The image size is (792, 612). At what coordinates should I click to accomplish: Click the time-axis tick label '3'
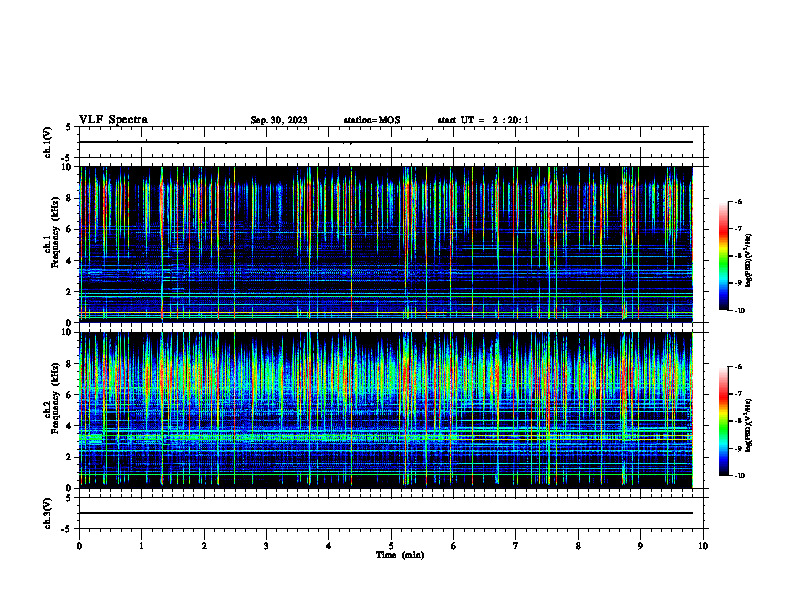tap(266, 546)
